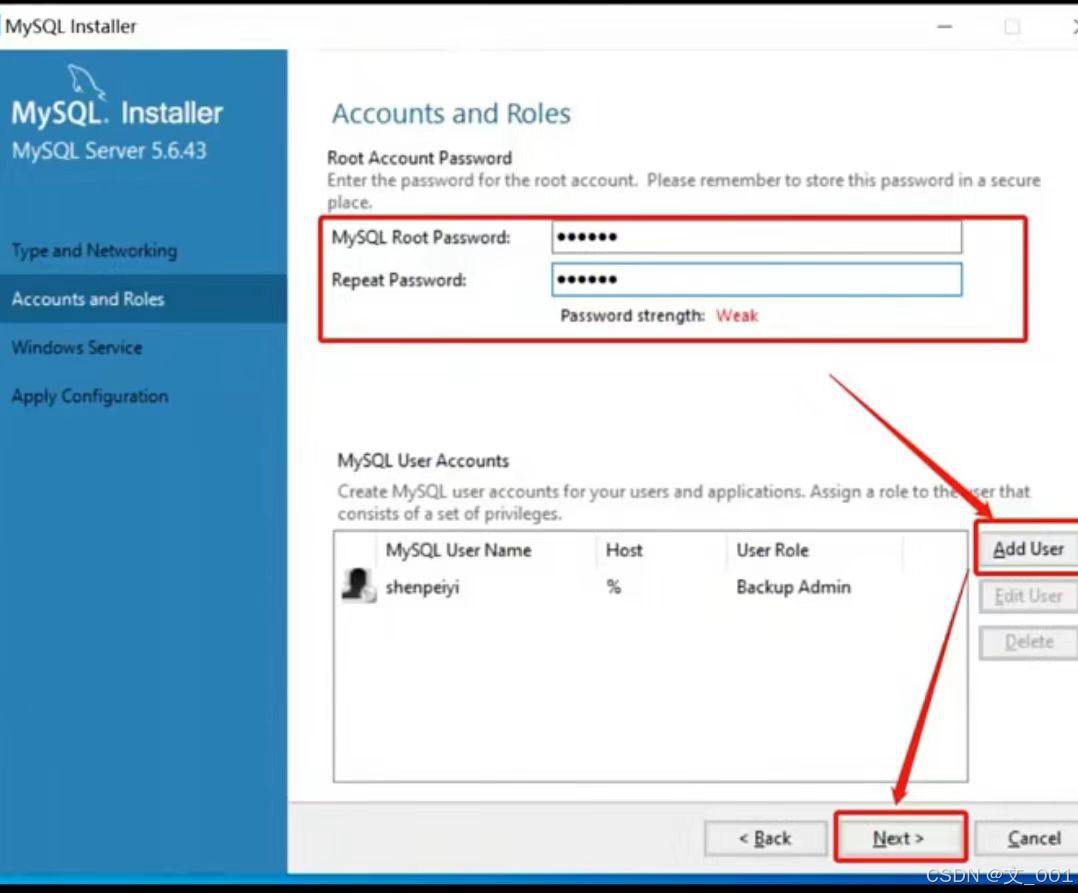Screen dimensions: 1078x893
Task: Click the % host cell
Action: [x=613, y=586]
